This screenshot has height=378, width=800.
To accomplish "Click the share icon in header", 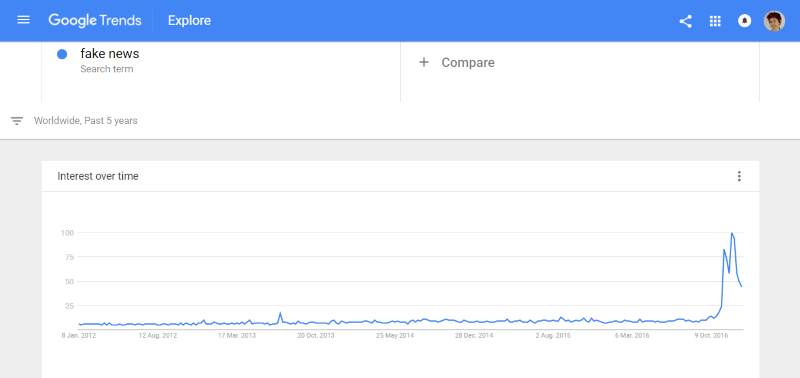I will 685,21.
